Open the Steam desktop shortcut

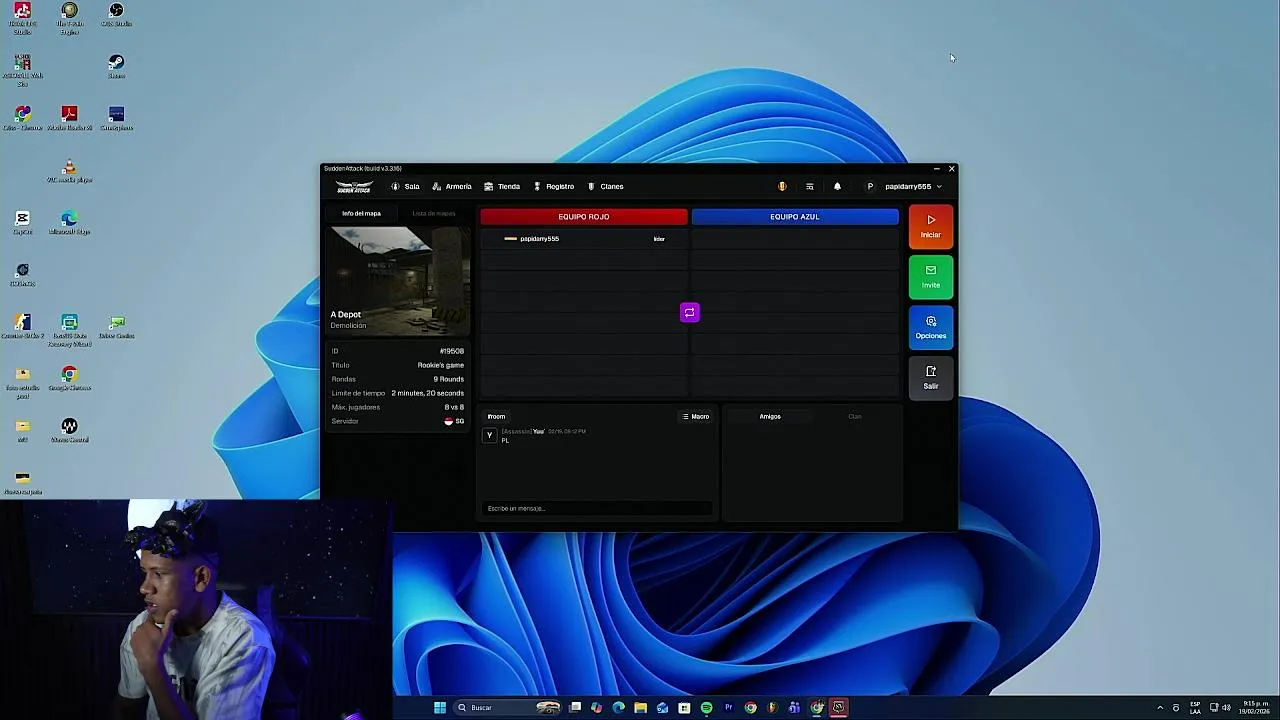(x=116, y=67)
